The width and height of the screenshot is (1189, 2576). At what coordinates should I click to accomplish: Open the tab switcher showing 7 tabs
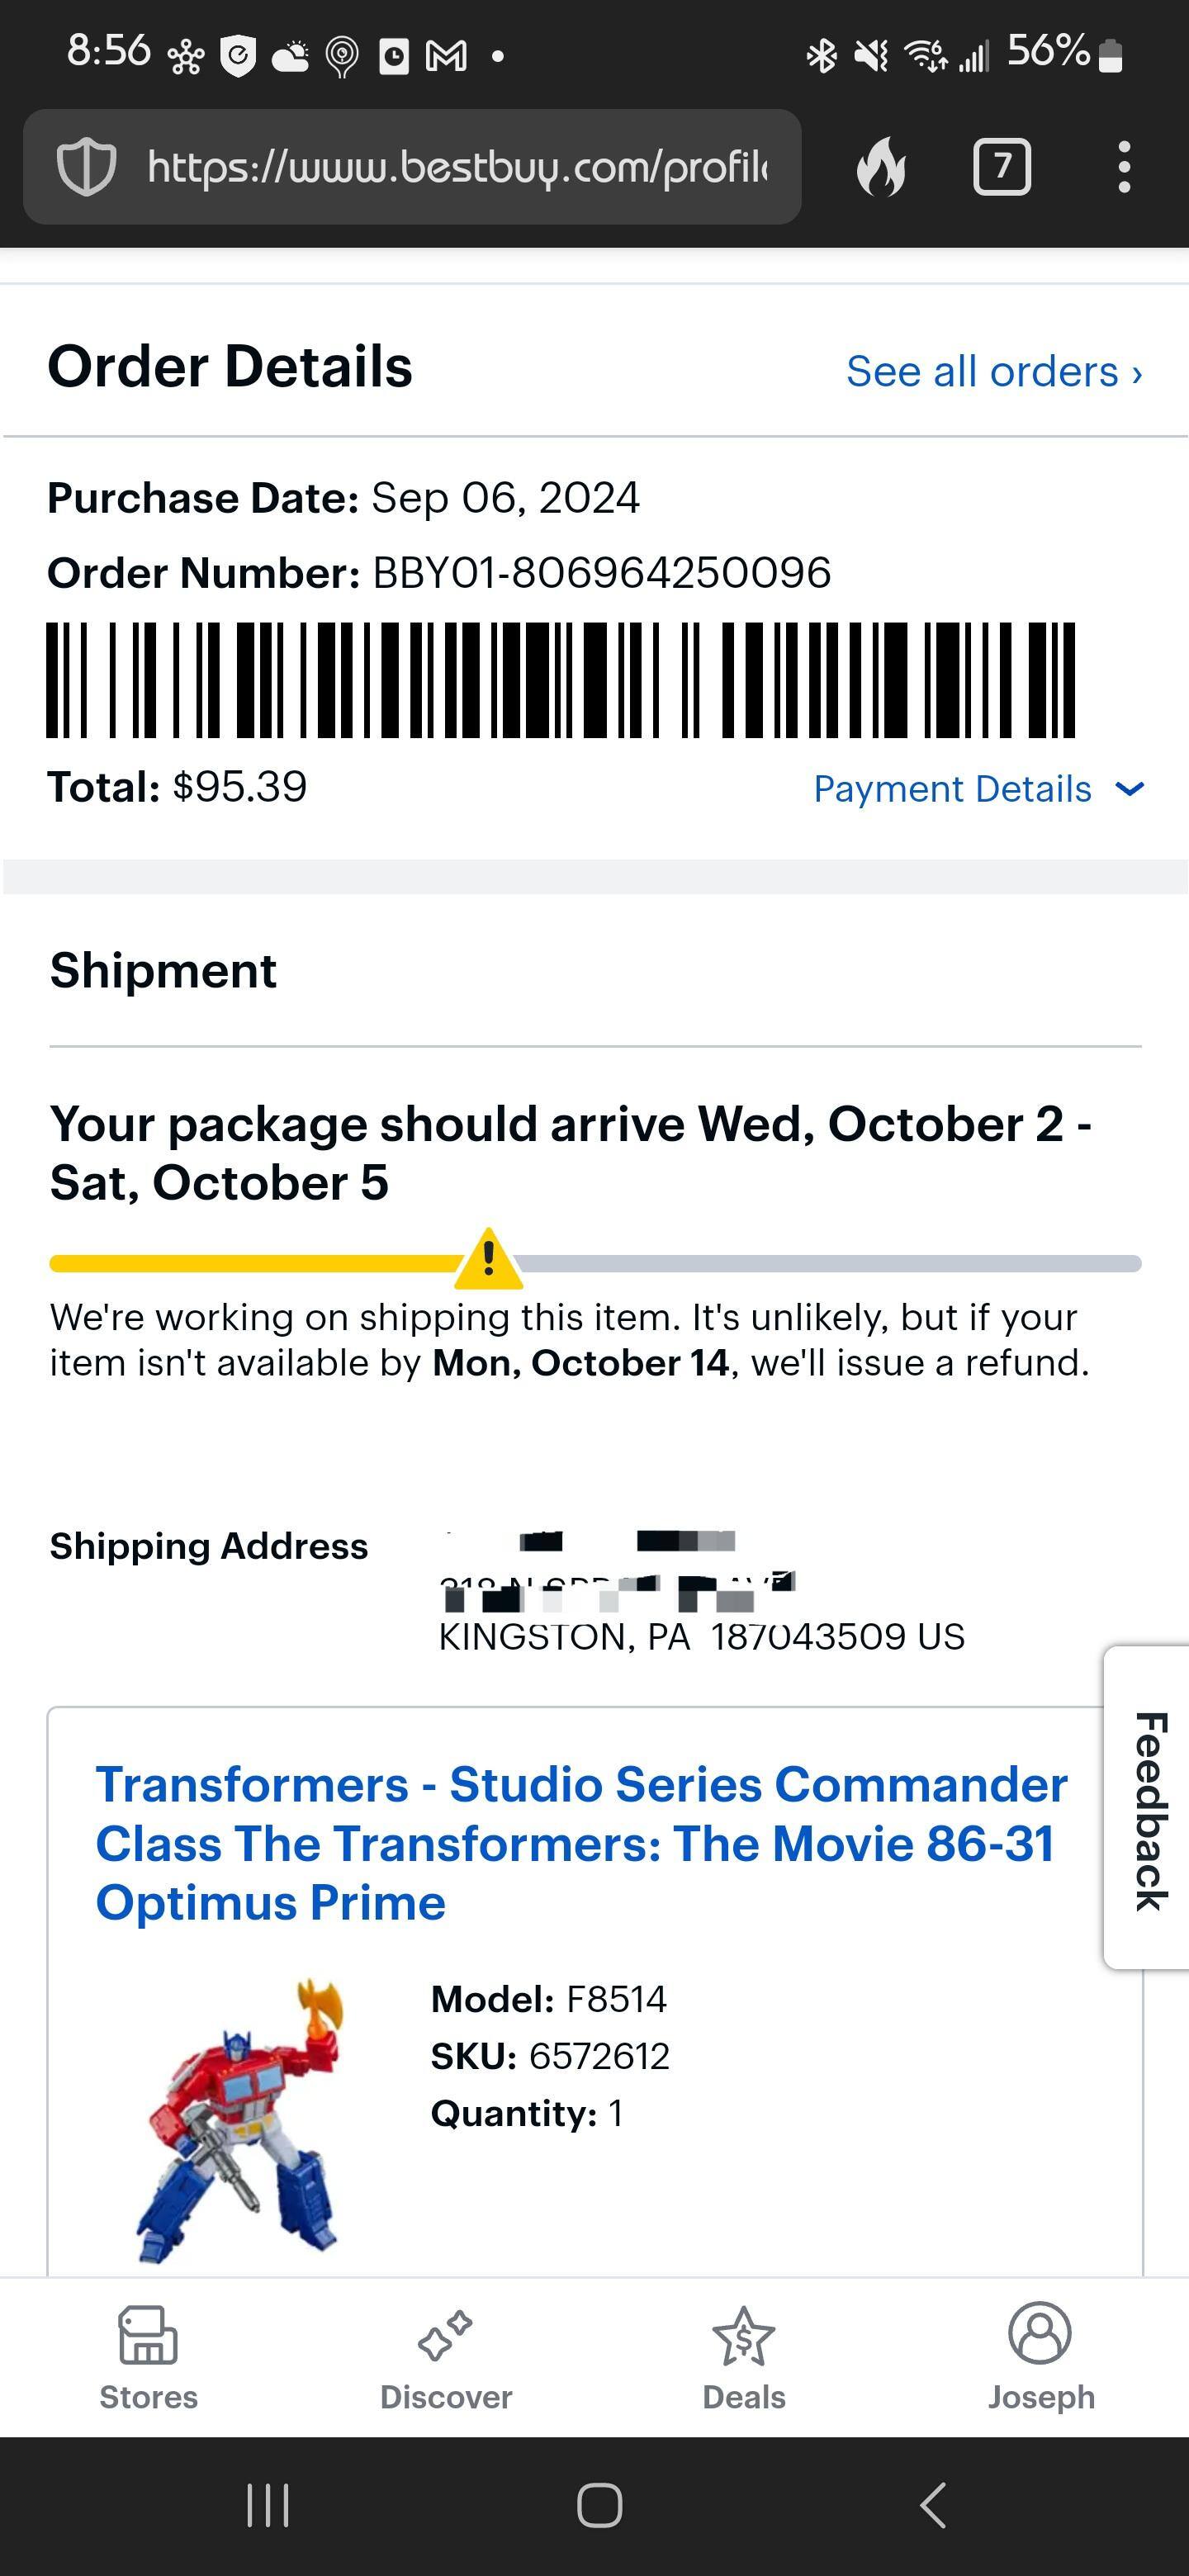click(1002, 167)
